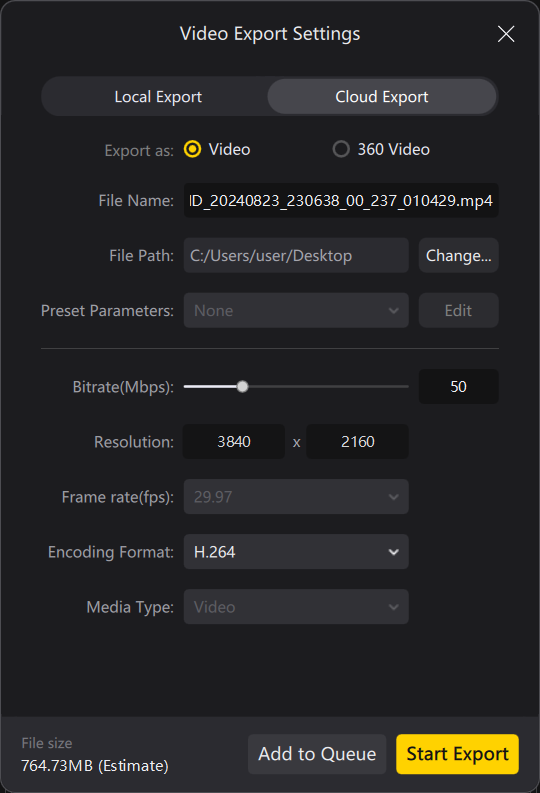This screenshot has width=540, height=793.
Task: Switch to the Local Export tab
Action: click(x=158, y=97)
